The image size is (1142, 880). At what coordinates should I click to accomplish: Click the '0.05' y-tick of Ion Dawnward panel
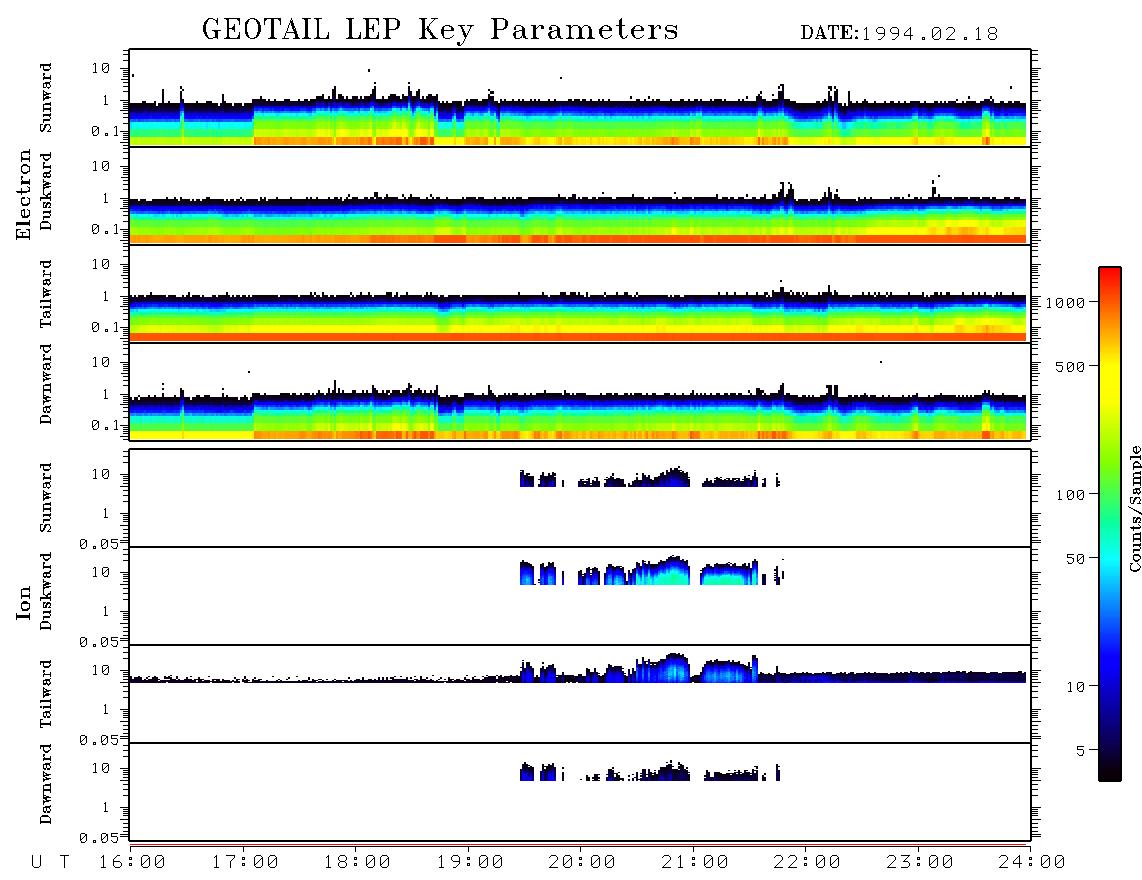pos(99,838)
